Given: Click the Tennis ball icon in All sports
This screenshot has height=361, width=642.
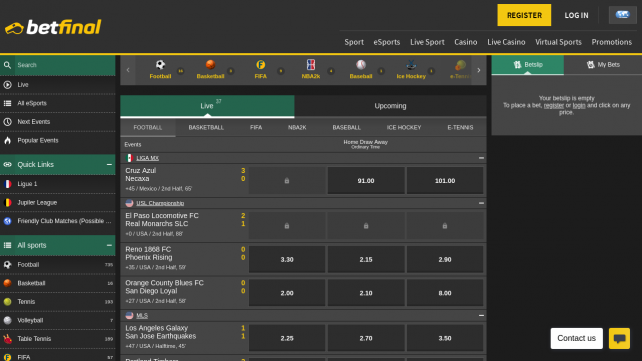Looking at the screenshot, I should 7,302.
